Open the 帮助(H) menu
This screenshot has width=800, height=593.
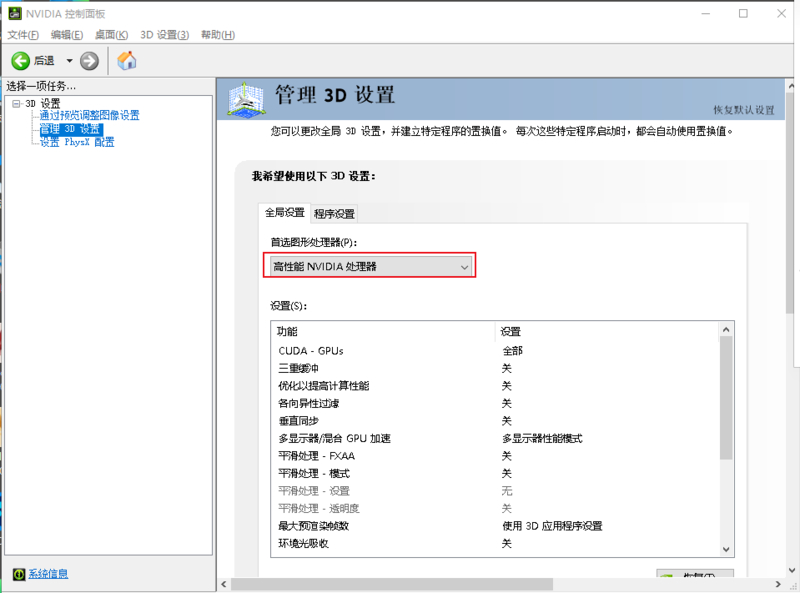pos(218,35)
